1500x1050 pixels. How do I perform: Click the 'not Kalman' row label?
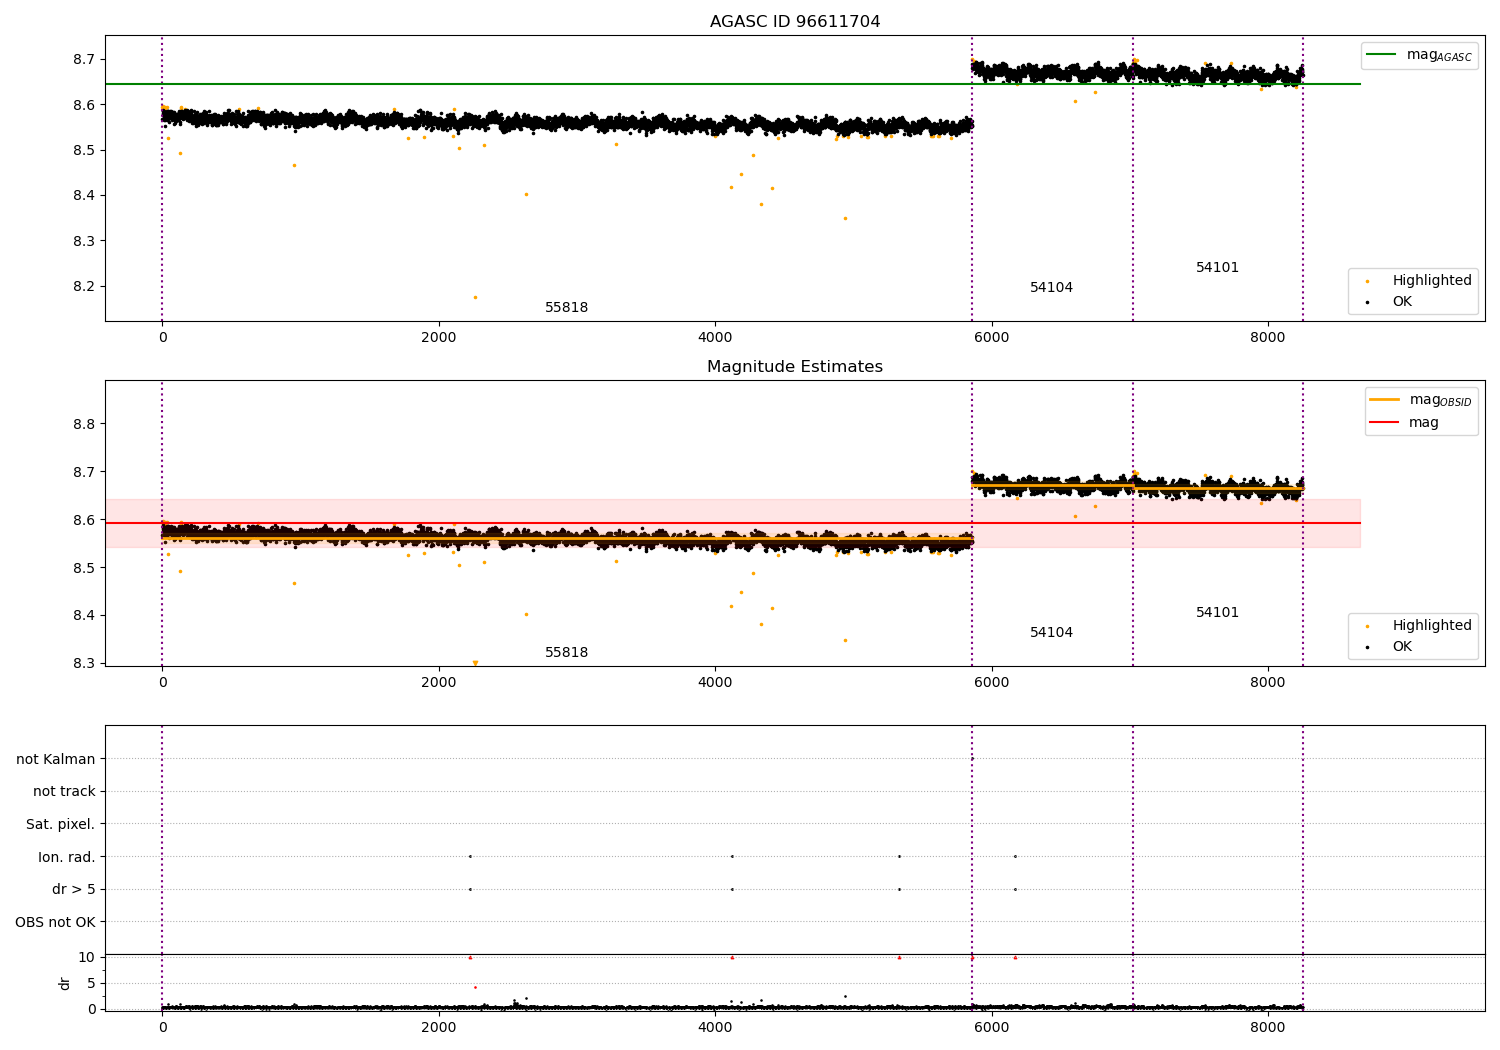[x=56, y=759]
